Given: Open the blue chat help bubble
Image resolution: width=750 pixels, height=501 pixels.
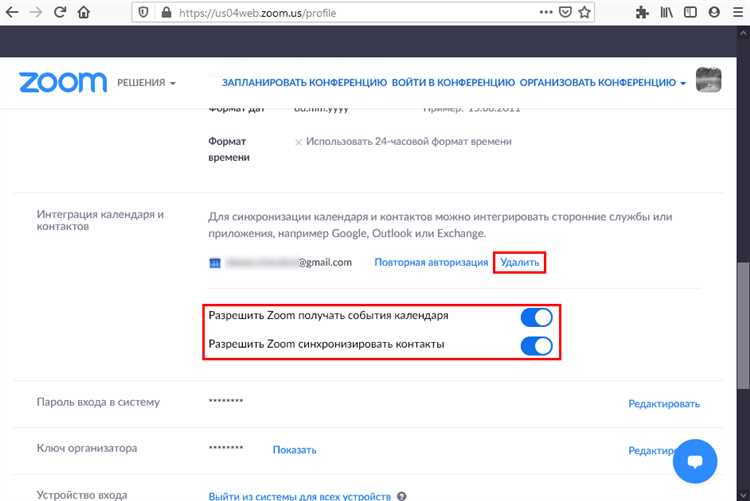Looking at the screenshot, I should click(x=695, y=461).
